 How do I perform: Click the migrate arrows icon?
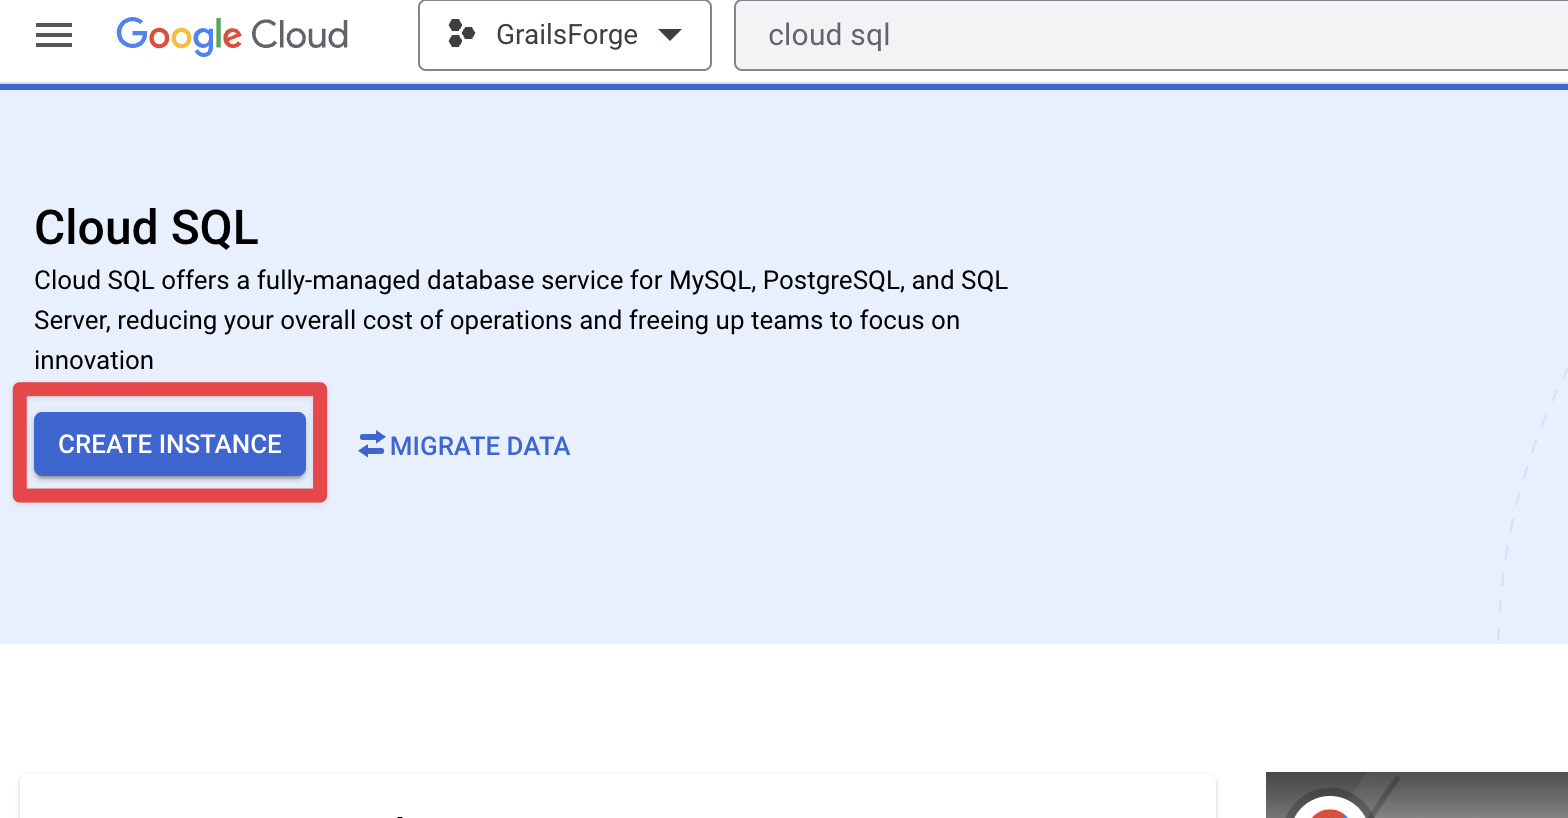(371, 444)
